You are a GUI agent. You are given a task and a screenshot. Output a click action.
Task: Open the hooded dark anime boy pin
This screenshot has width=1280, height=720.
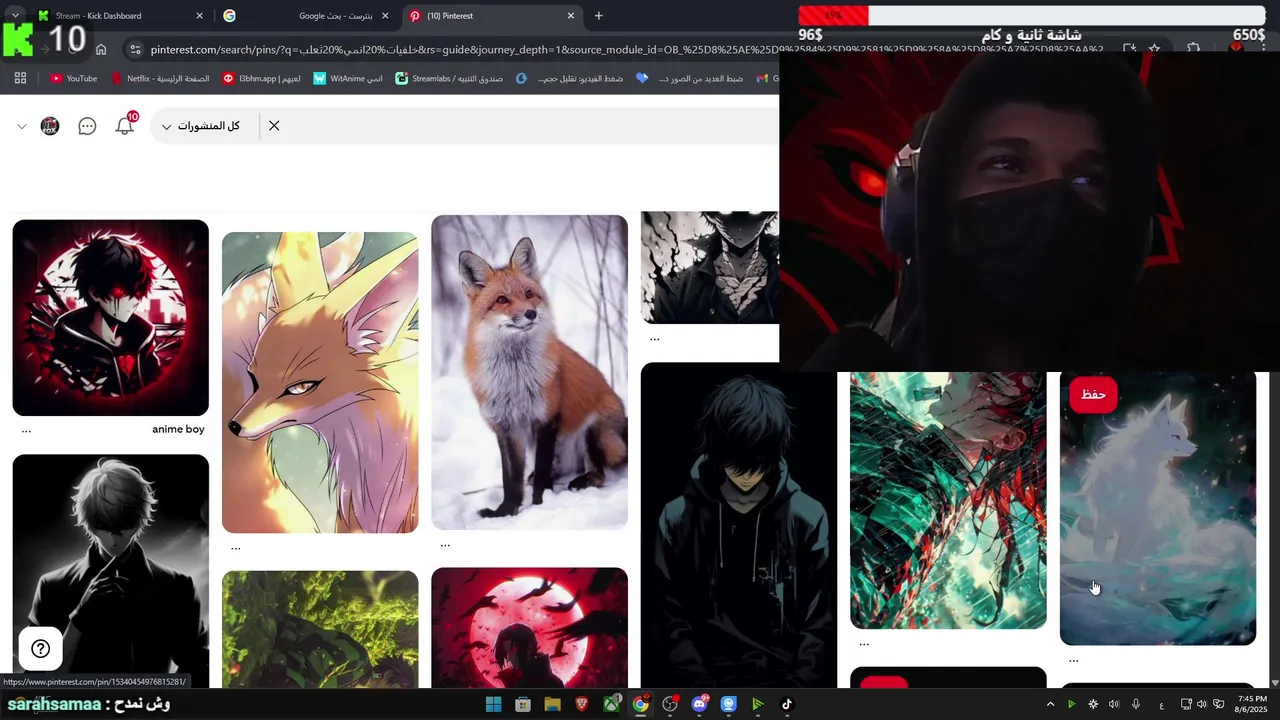[738, 525]
